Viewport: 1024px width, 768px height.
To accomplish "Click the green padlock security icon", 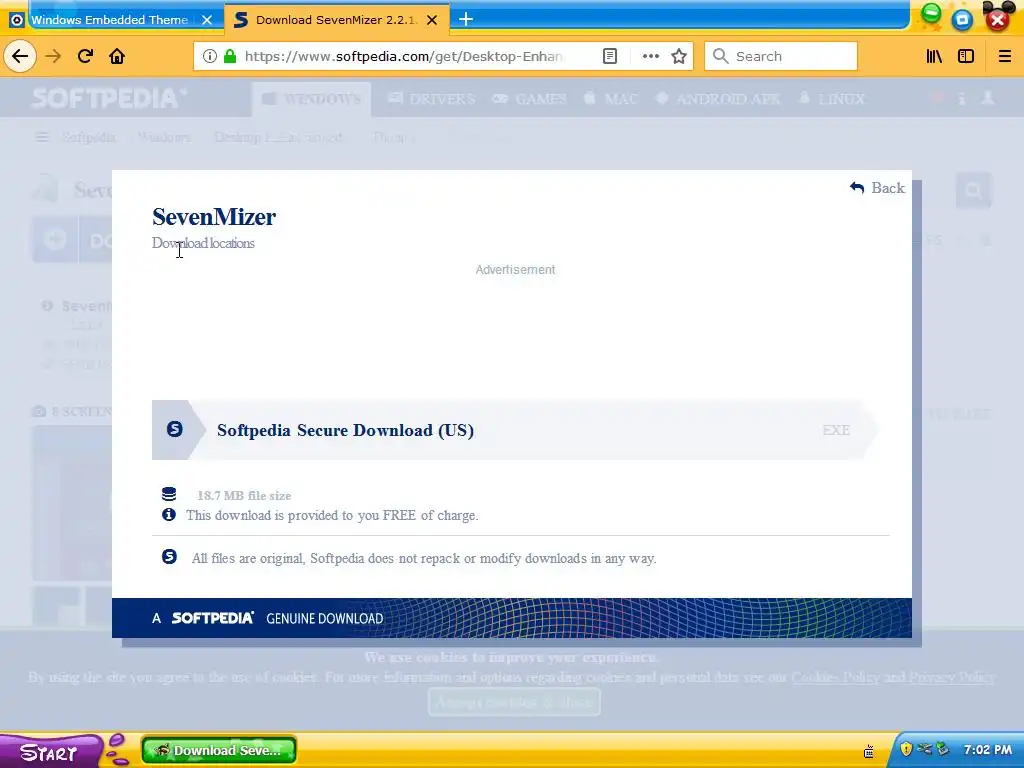I will coord(229,56).
